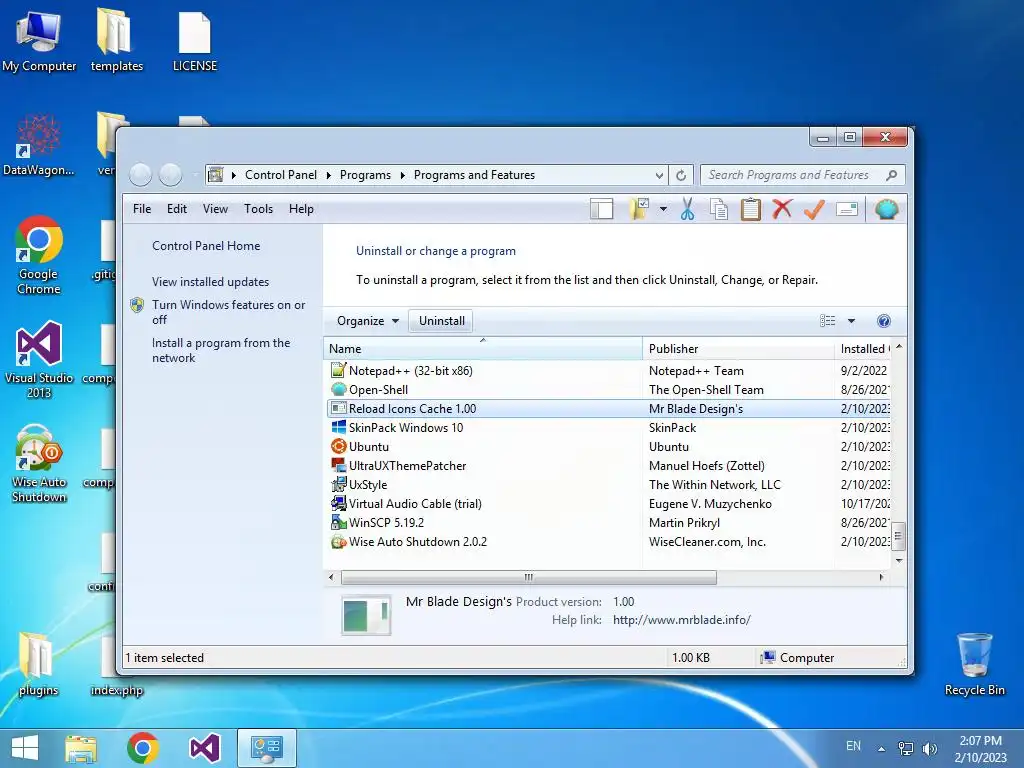The height and width of the screenshot is (768, 1024).
Task: Click the red X Delete toolbar icon
Action: click(782, 209)
